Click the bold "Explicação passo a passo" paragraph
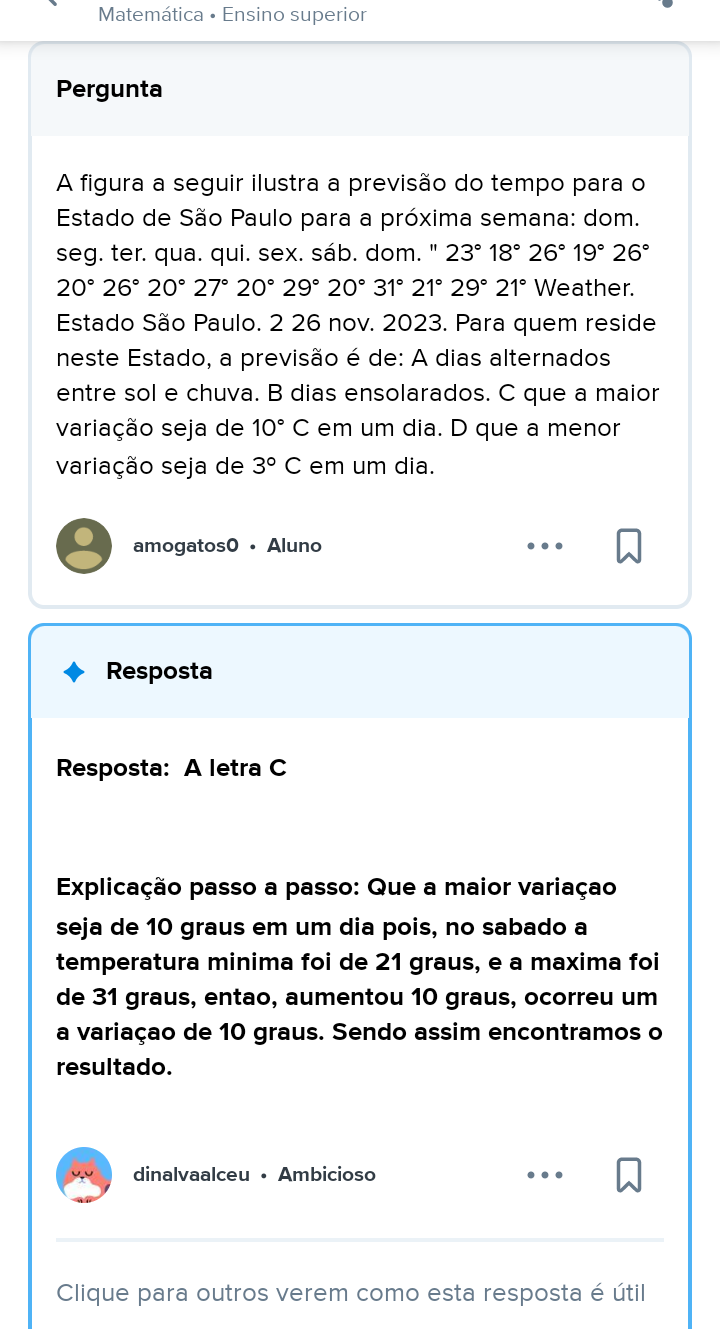Screen dimensions: 720x1329 pos(358,976)
